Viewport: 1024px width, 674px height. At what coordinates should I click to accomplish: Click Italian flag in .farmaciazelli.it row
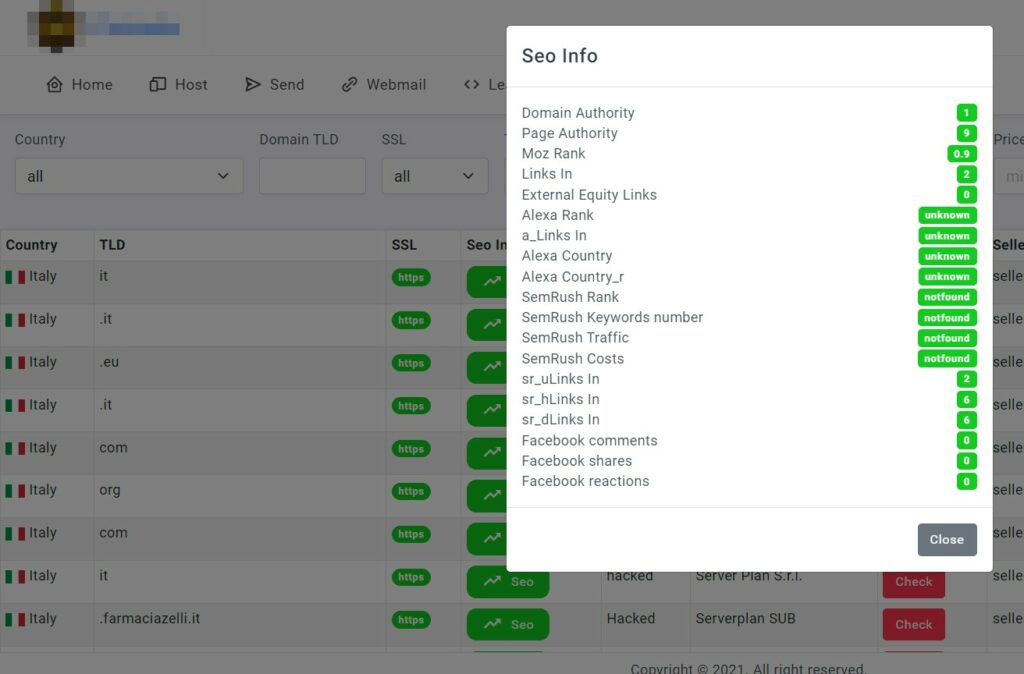[15, 620]
